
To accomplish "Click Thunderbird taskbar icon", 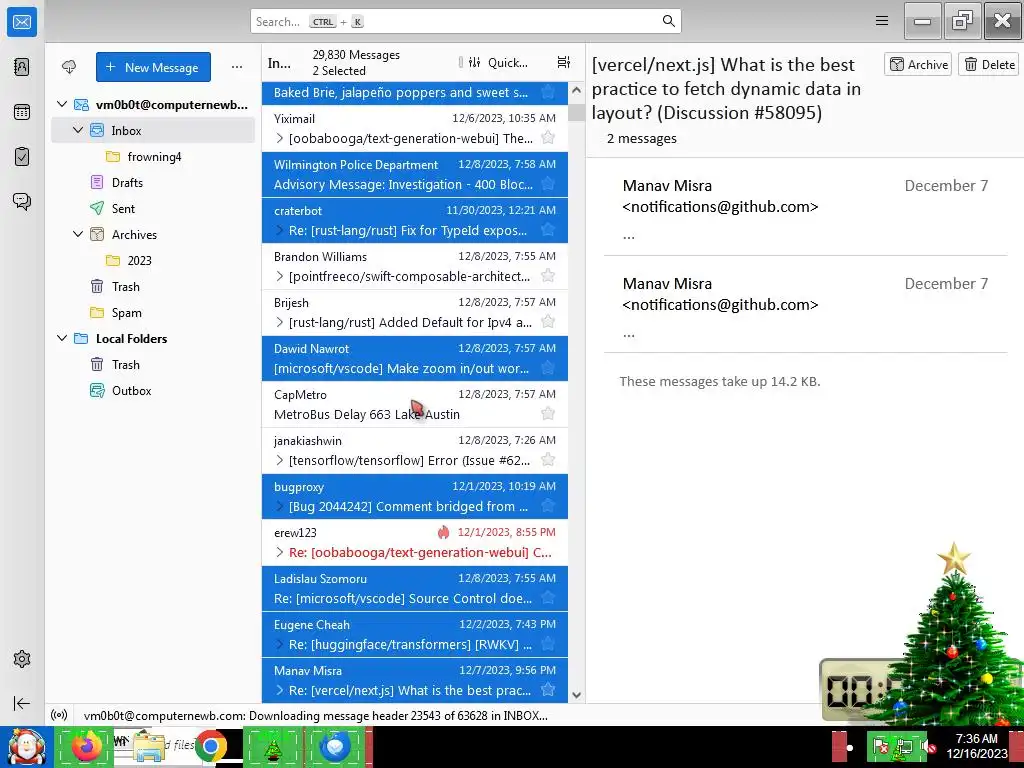I will [x=336, y=746].
